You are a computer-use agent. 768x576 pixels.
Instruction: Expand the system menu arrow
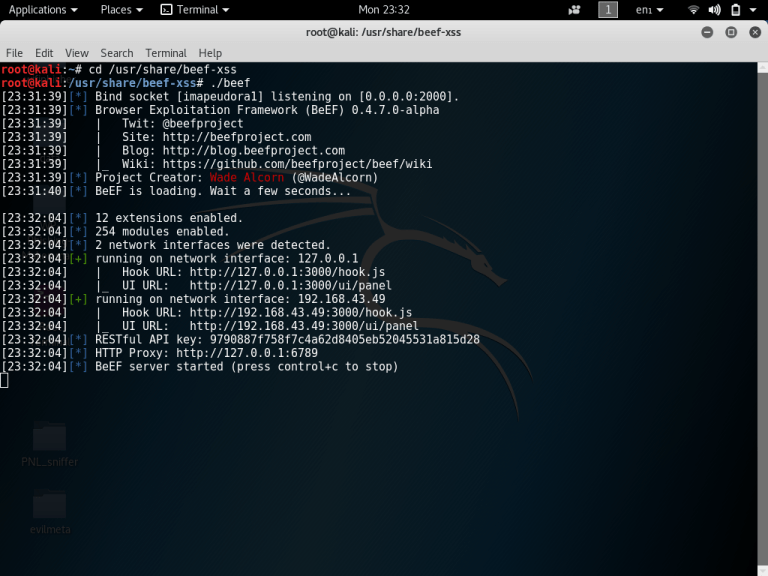(x=753, y=10)
